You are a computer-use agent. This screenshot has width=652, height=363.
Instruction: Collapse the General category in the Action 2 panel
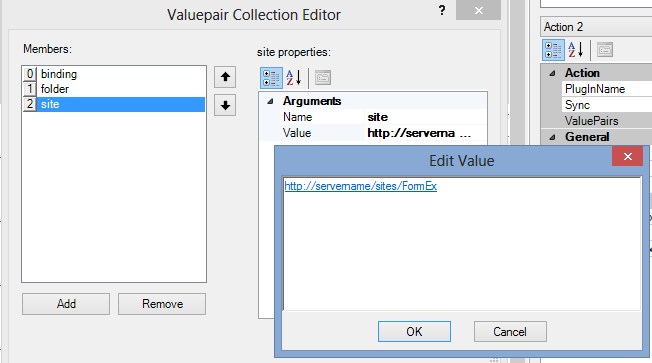pyautogui.click(x=552, y=137)
